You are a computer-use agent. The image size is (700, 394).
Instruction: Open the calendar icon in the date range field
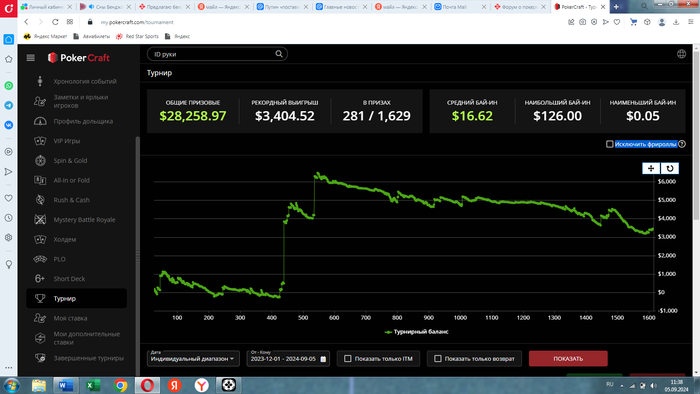323,359
